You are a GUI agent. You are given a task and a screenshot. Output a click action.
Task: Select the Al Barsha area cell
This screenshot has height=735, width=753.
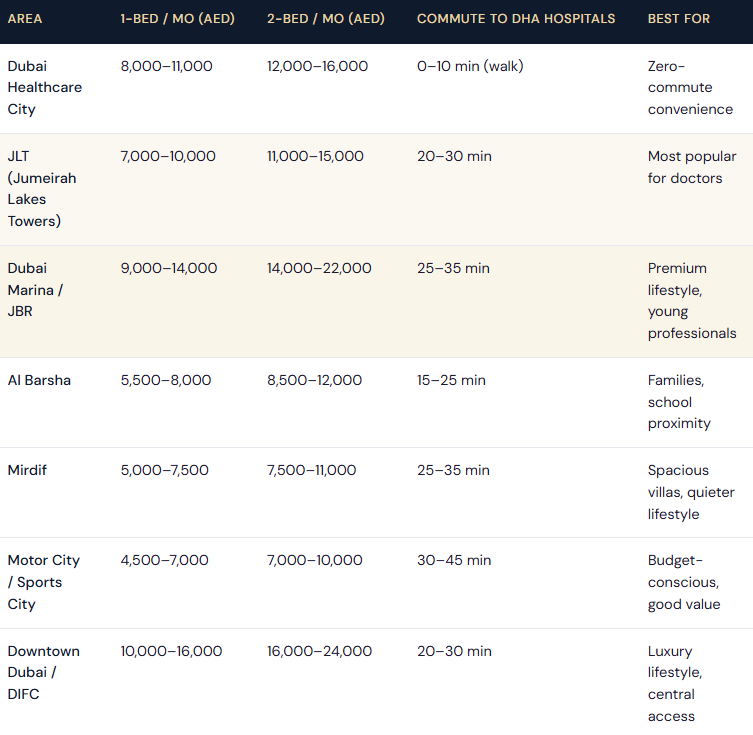coord(39,380)
